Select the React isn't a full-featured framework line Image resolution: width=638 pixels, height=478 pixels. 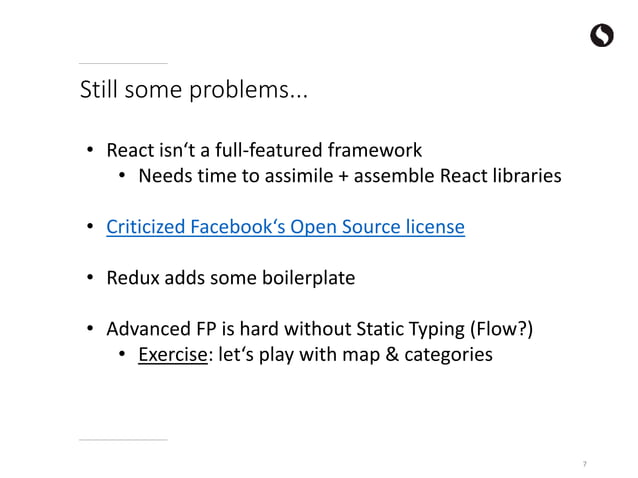tap(264, 150)
